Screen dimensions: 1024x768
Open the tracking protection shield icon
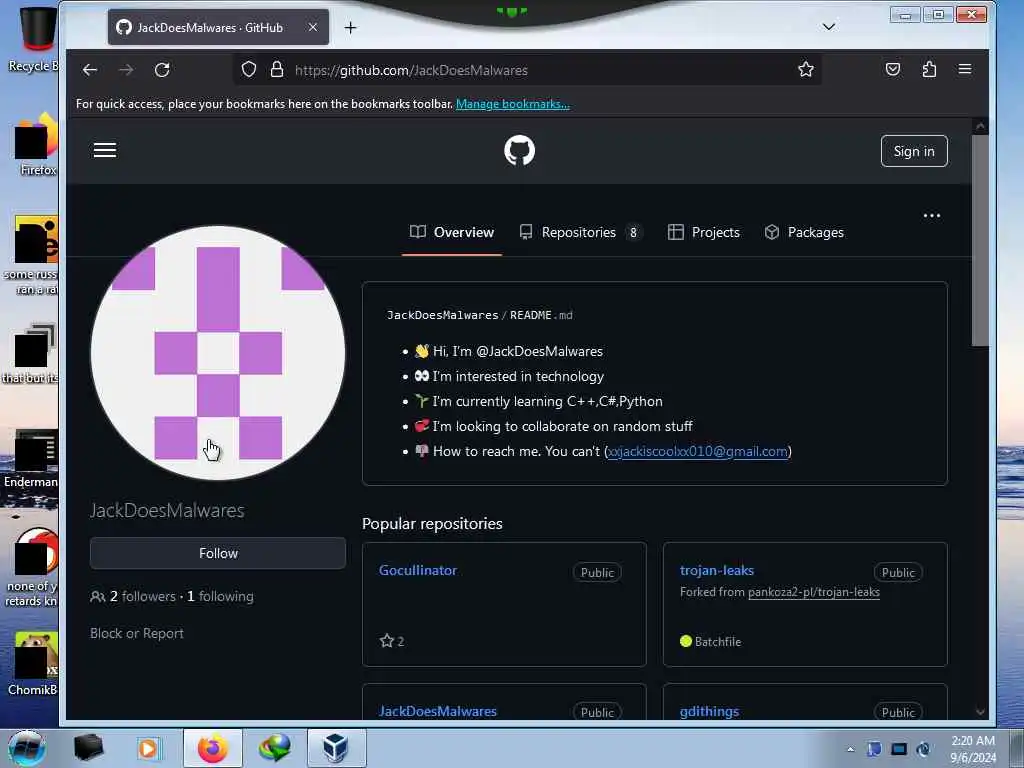[x=249, y=69]
